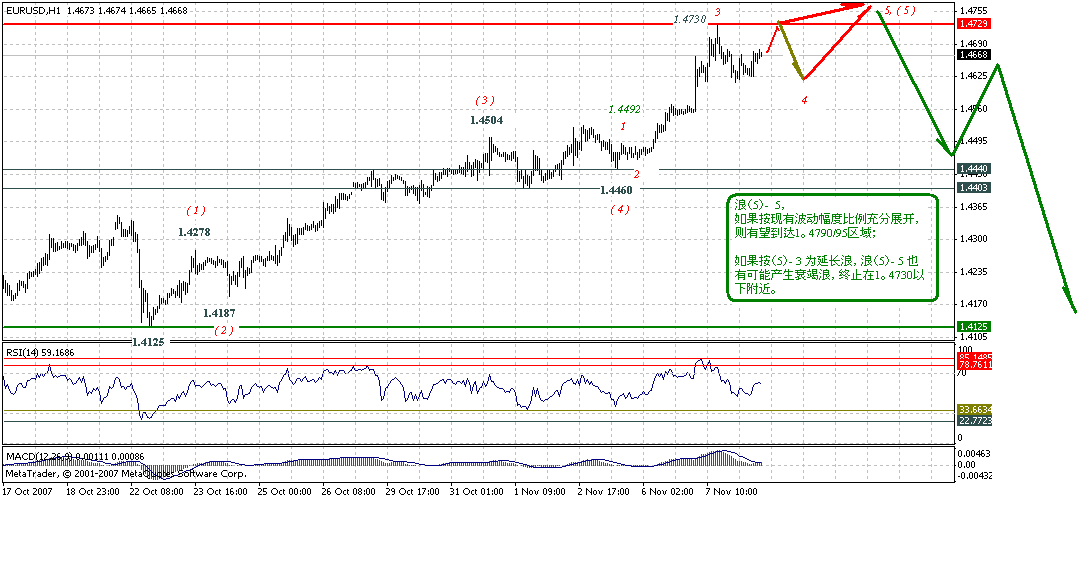This screenshot has width=1080, height=565.
Task: Click the gray 1.4403 level axis label
Action: point(973,187)
